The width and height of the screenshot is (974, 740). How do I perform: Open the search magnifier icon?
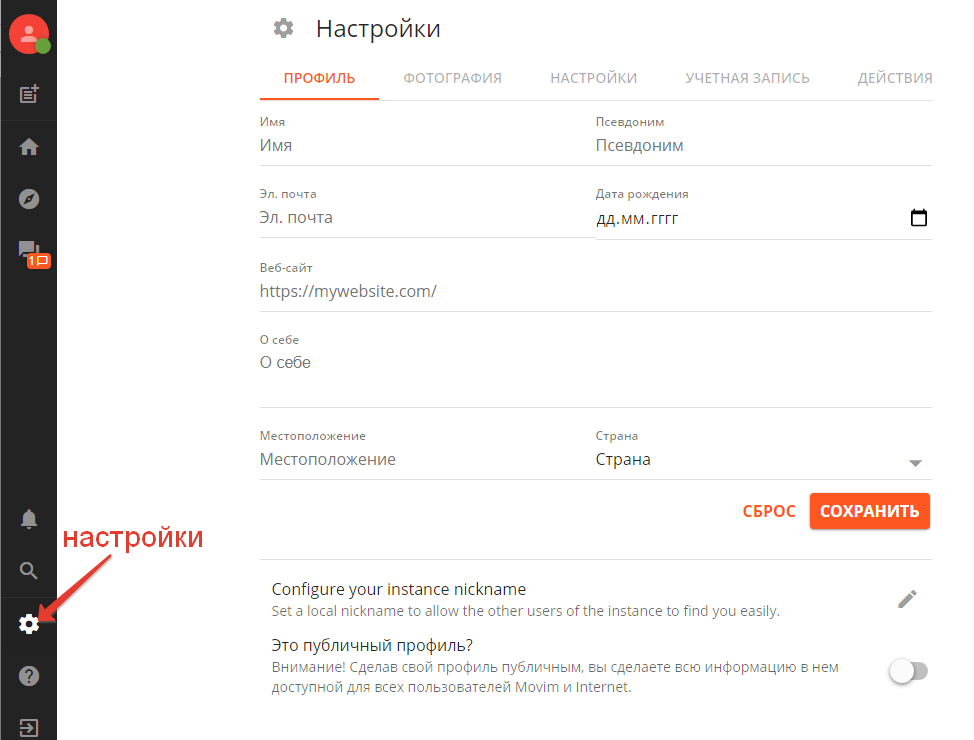[29, 571]
